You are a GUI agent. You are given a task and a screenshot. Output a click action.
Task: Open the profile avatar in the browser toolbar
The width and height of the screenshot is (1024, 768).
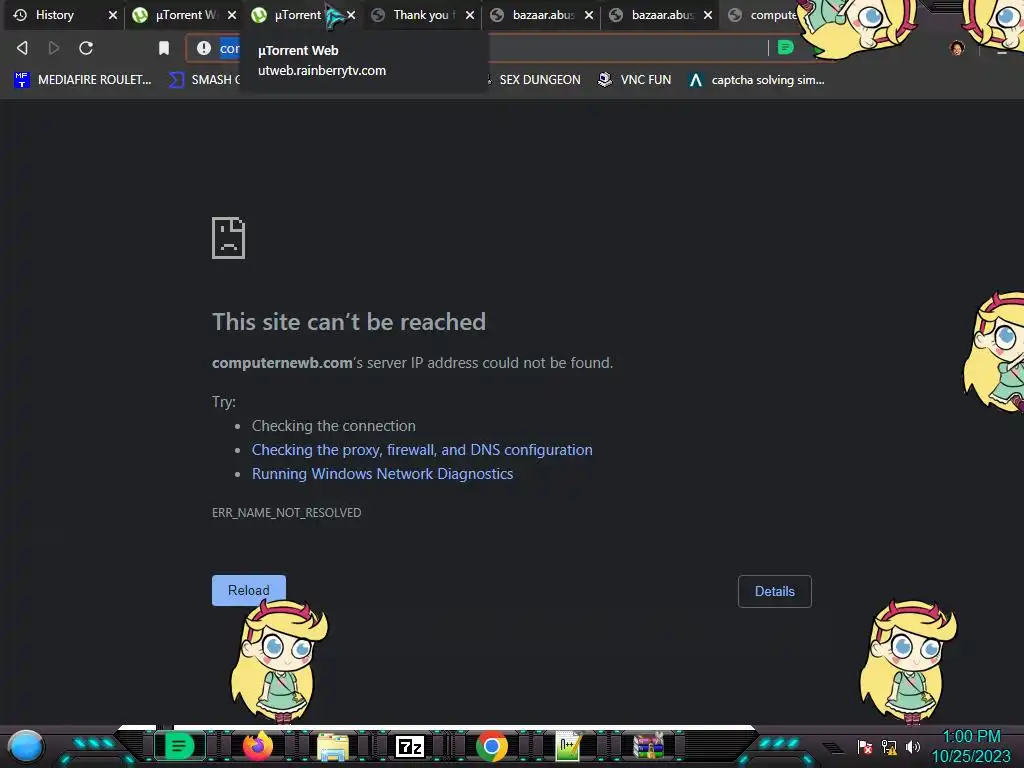957,48
